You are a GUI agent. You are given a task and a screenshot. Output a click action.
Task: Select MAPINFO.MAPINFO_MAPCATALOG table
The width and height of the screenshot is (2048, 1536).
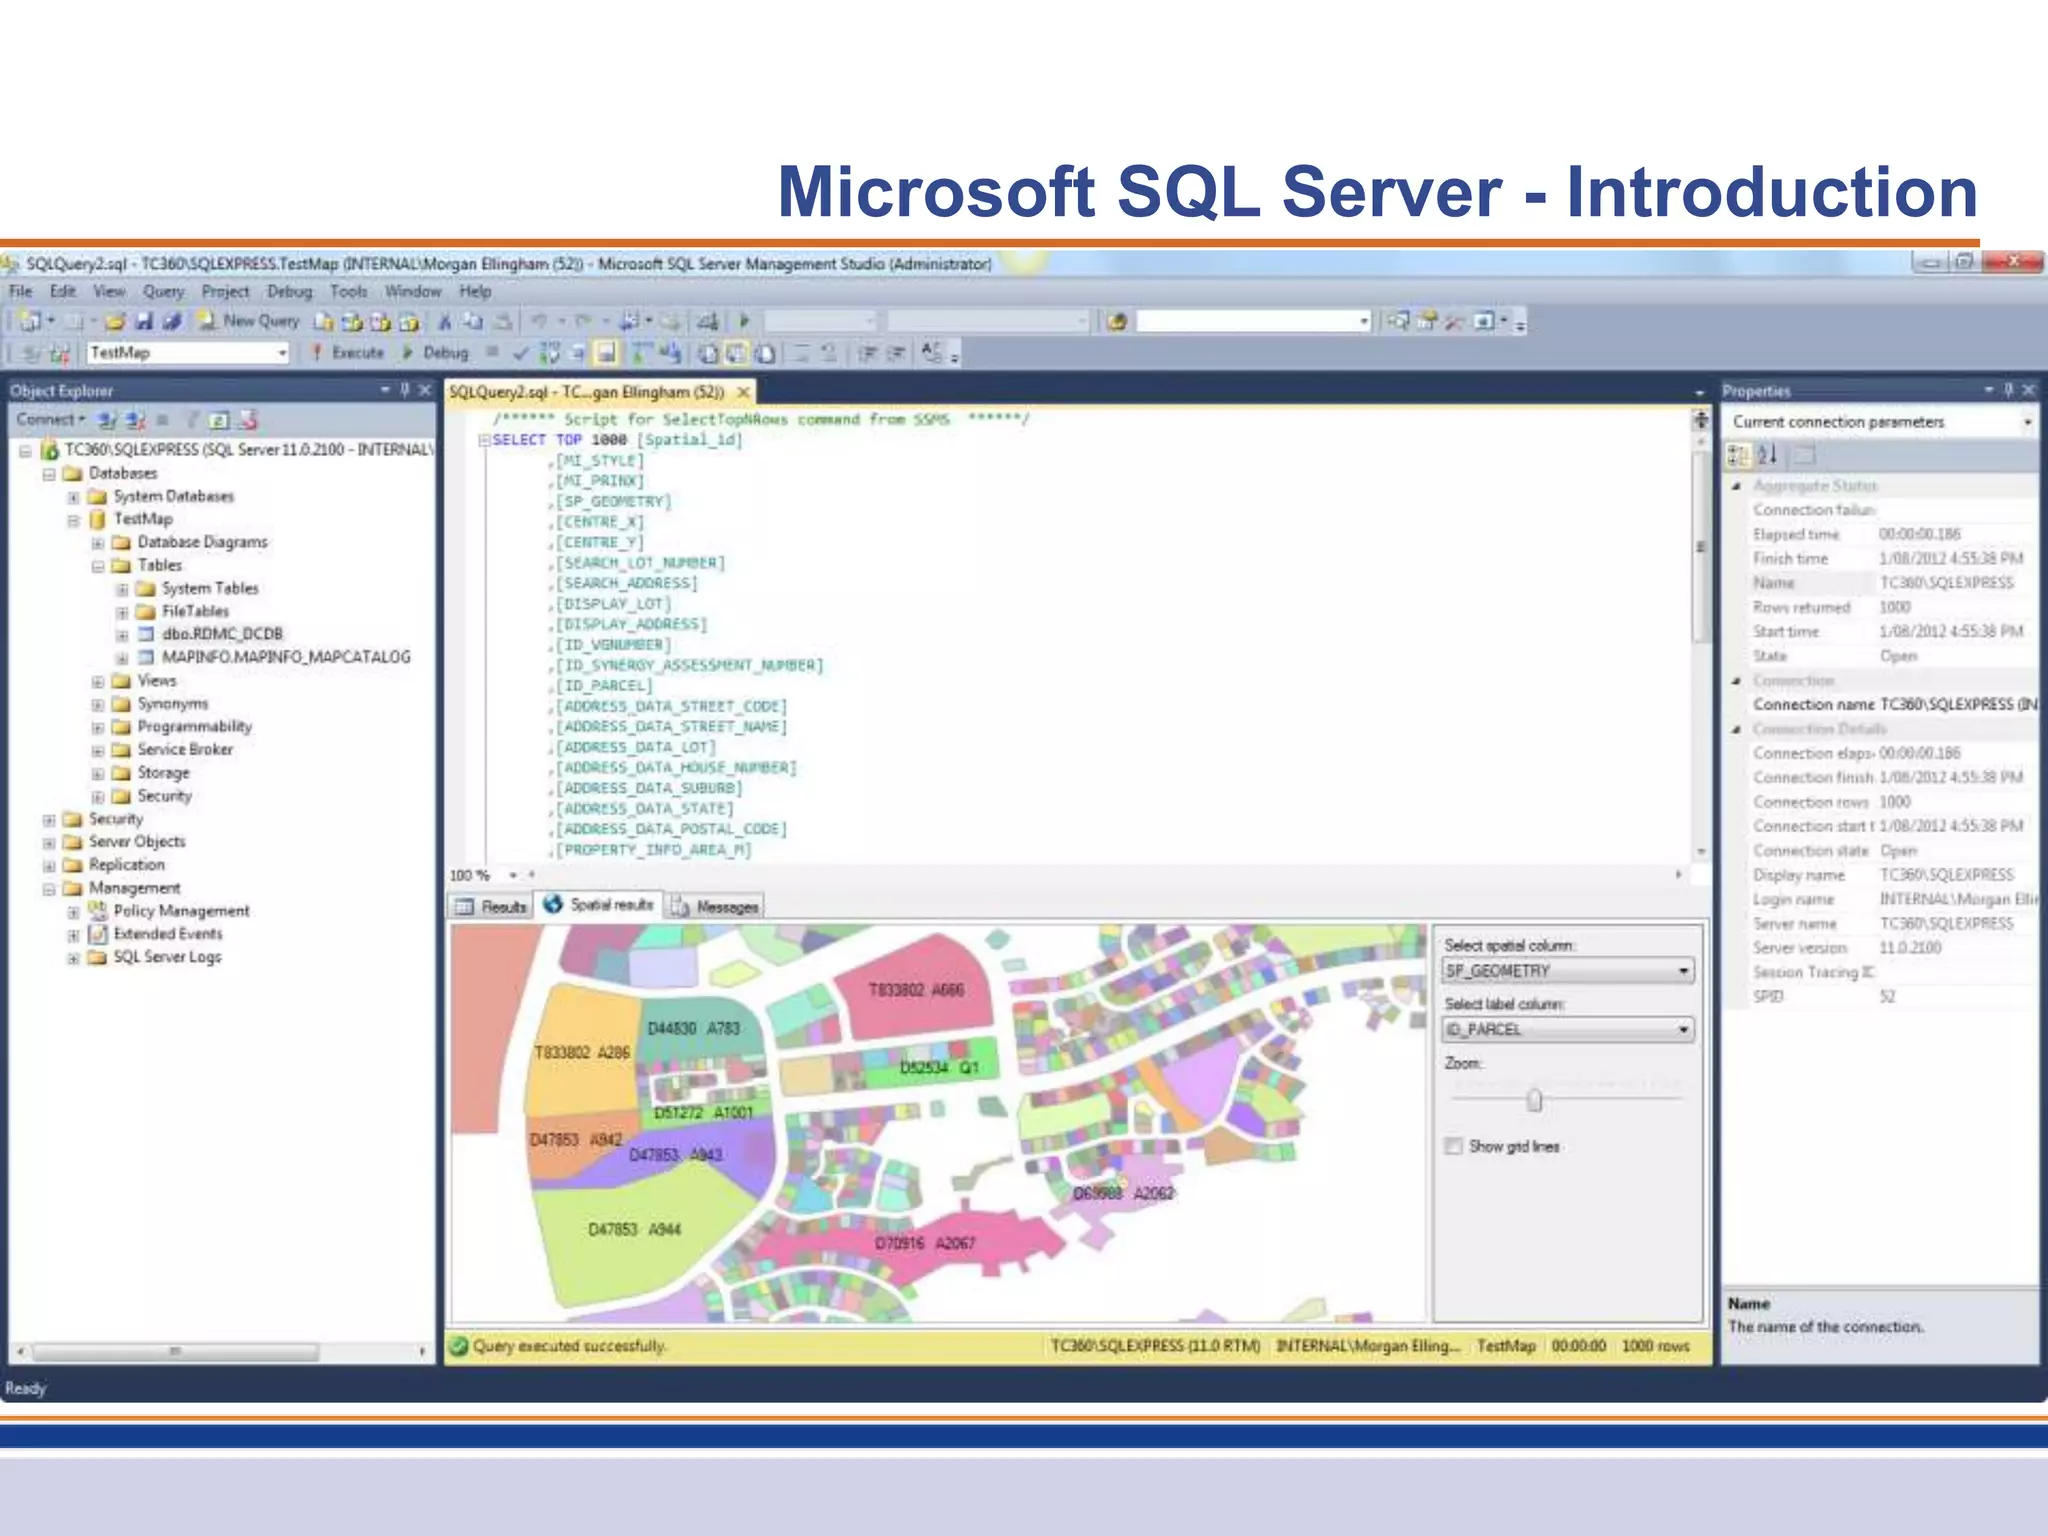coord(286,657)
